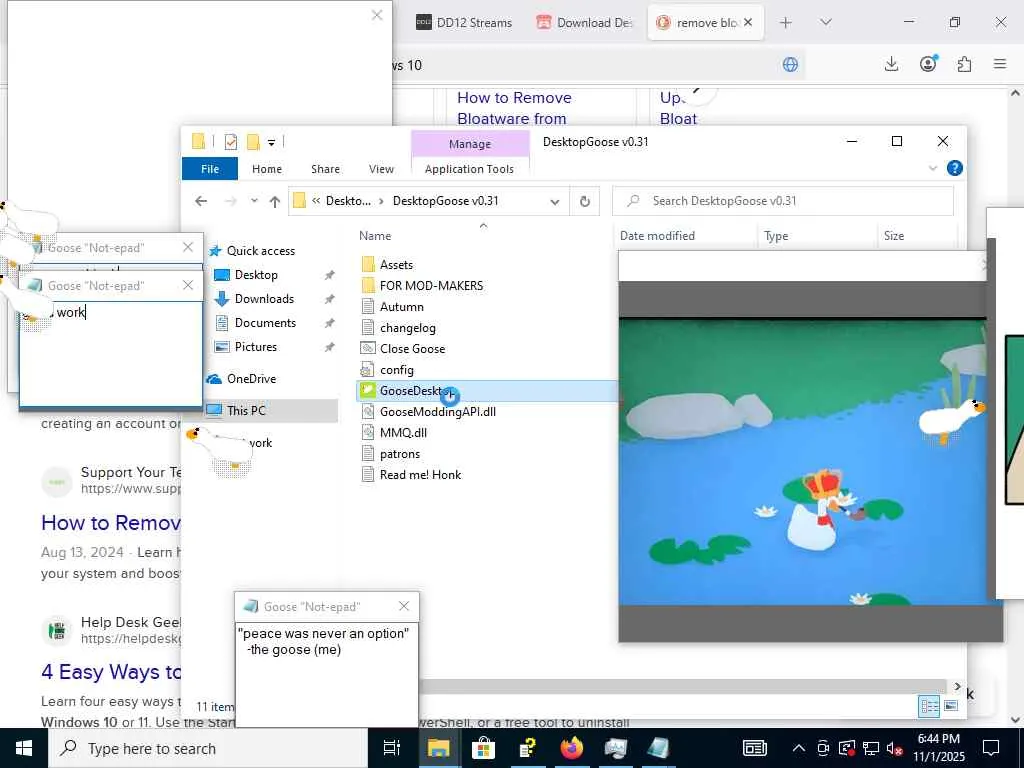Image resolution: width=1024 pixels, height=768 pixels.
Task: Select the Home ribbon tab
Action: [x=267, y=168]
